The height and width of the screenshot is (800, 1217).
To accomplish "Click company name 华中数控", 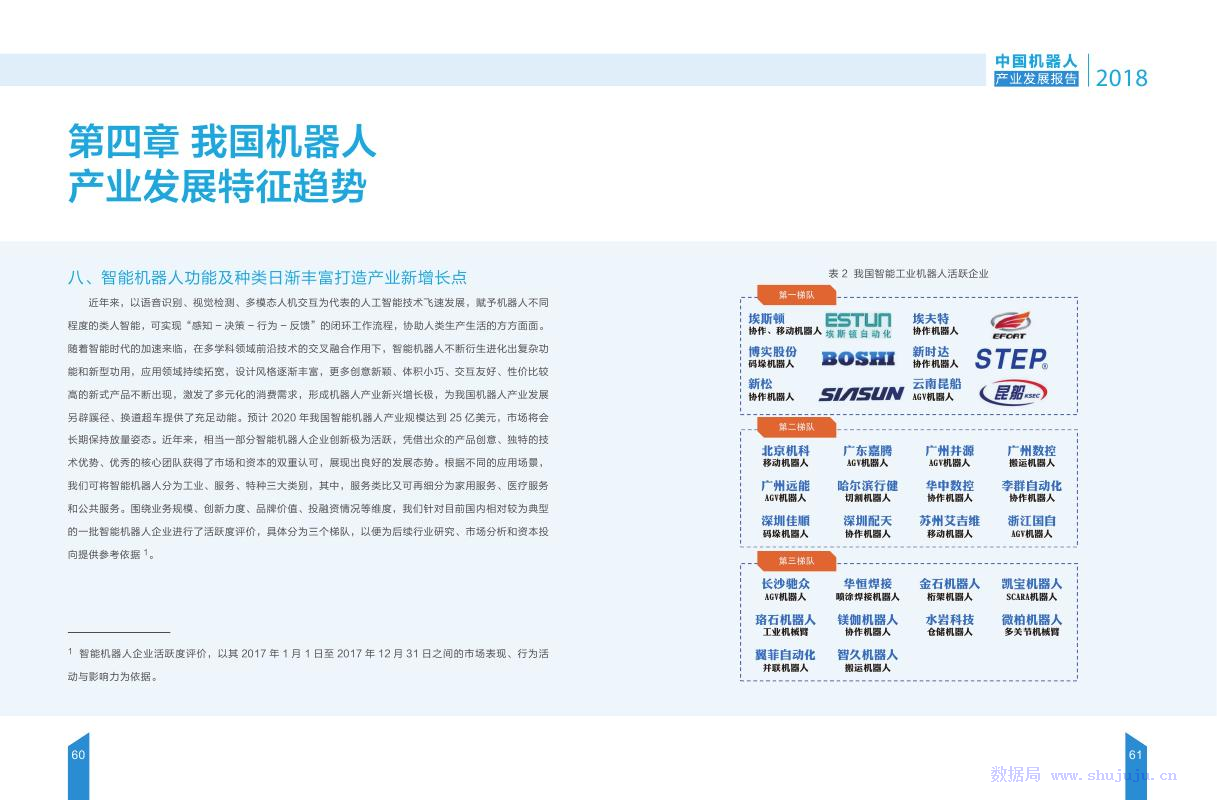I will tap(950, 486).
